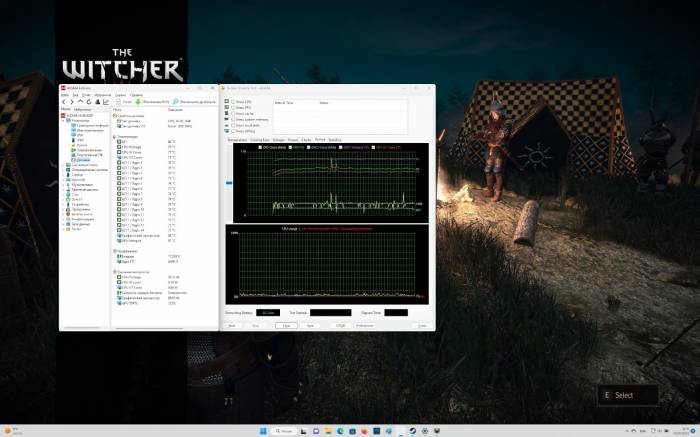Click the E Select game prompt
This screenshot has width=700, height=437.
[x=628, y=395]
